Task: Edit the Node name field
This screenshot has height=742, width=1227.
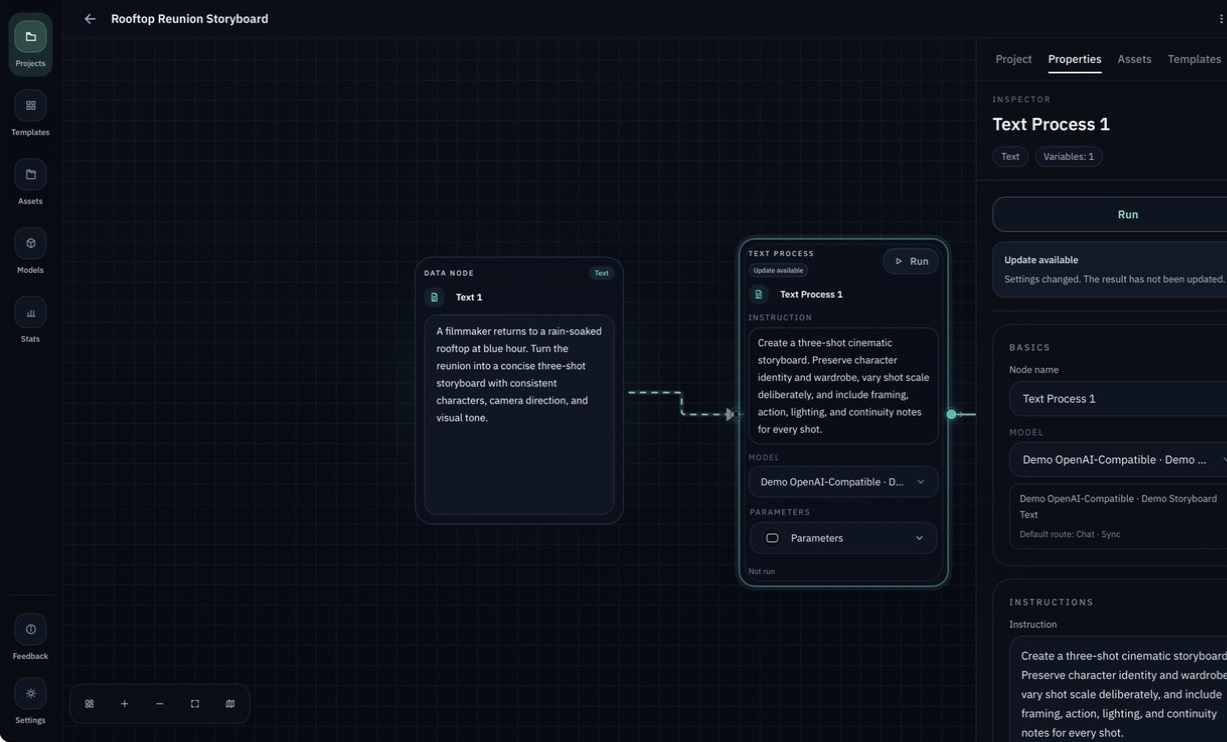Action: 1118,398
